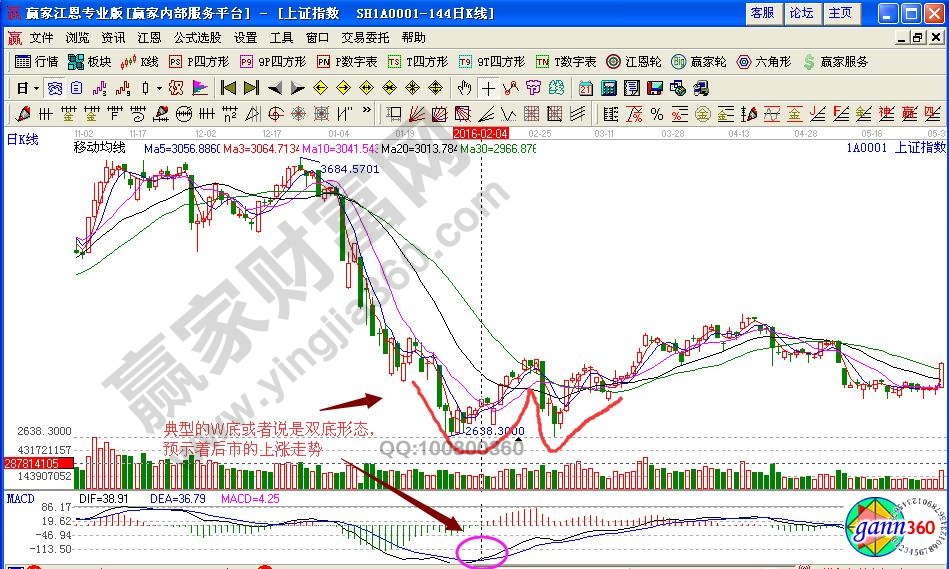Select the Gann fan angle tool
Screen dimensions: 949x569
pyautogui.click(x=416, y=113)
